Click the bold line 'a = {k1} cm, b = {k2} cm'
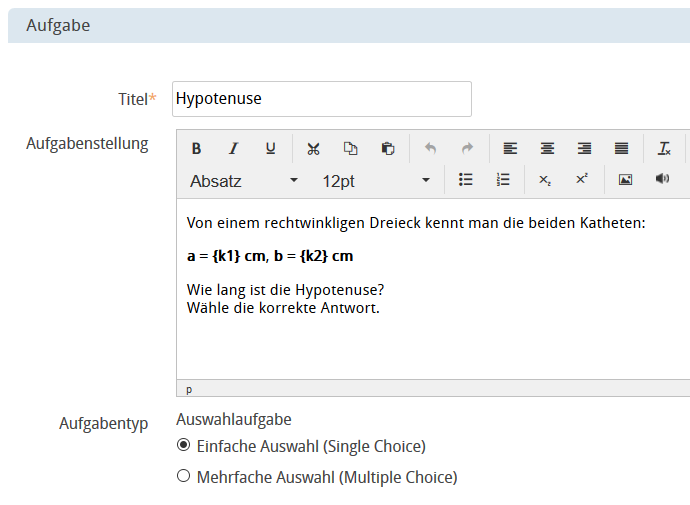Viewport: 690px width, 505px height. 270,256
